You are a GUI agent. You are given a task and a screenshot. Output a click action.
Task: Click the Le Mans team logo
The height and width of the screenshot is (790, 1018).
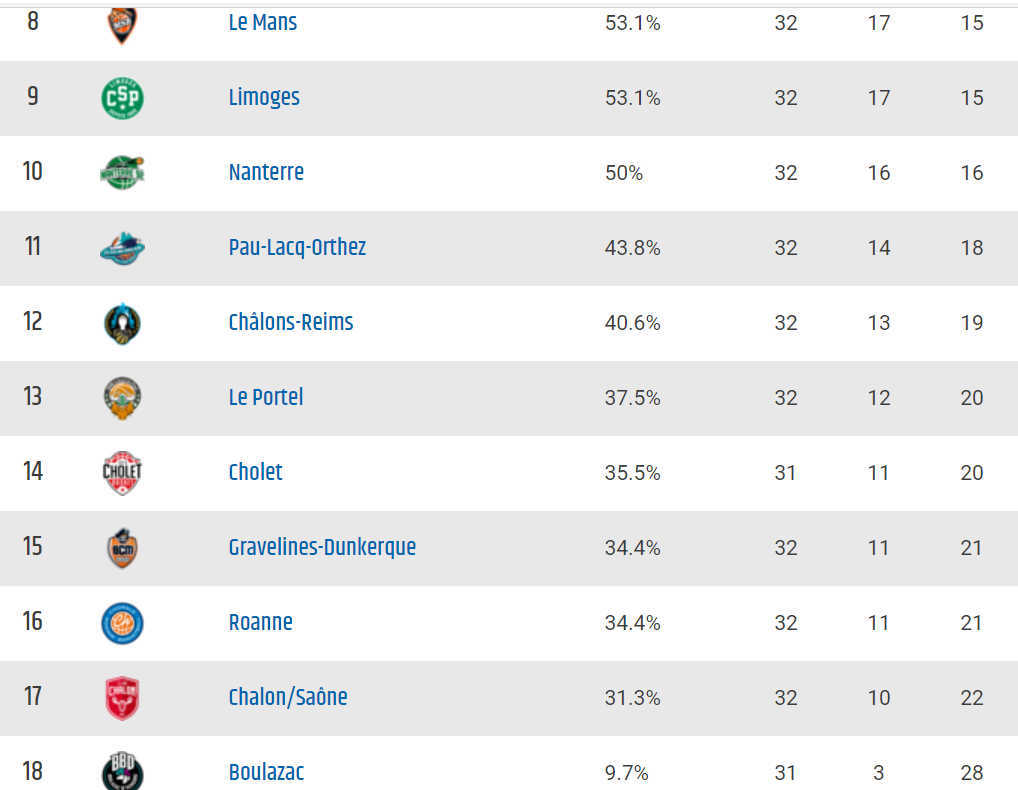(x=122, y=25)
